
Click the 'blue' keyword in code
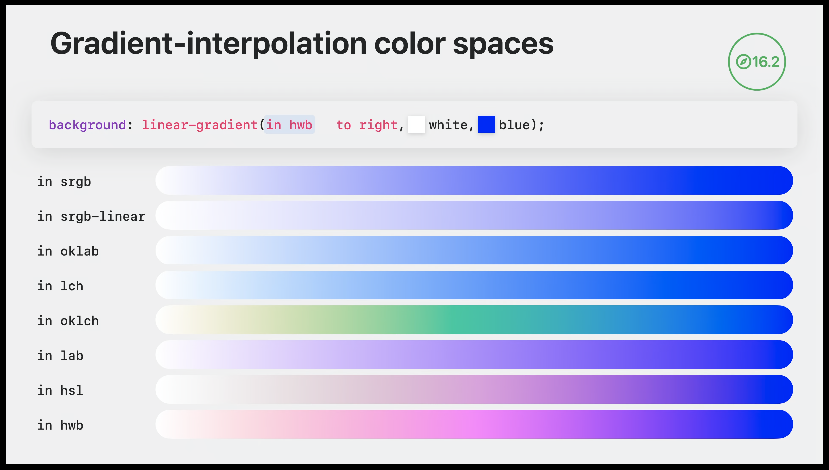[514, 125]
